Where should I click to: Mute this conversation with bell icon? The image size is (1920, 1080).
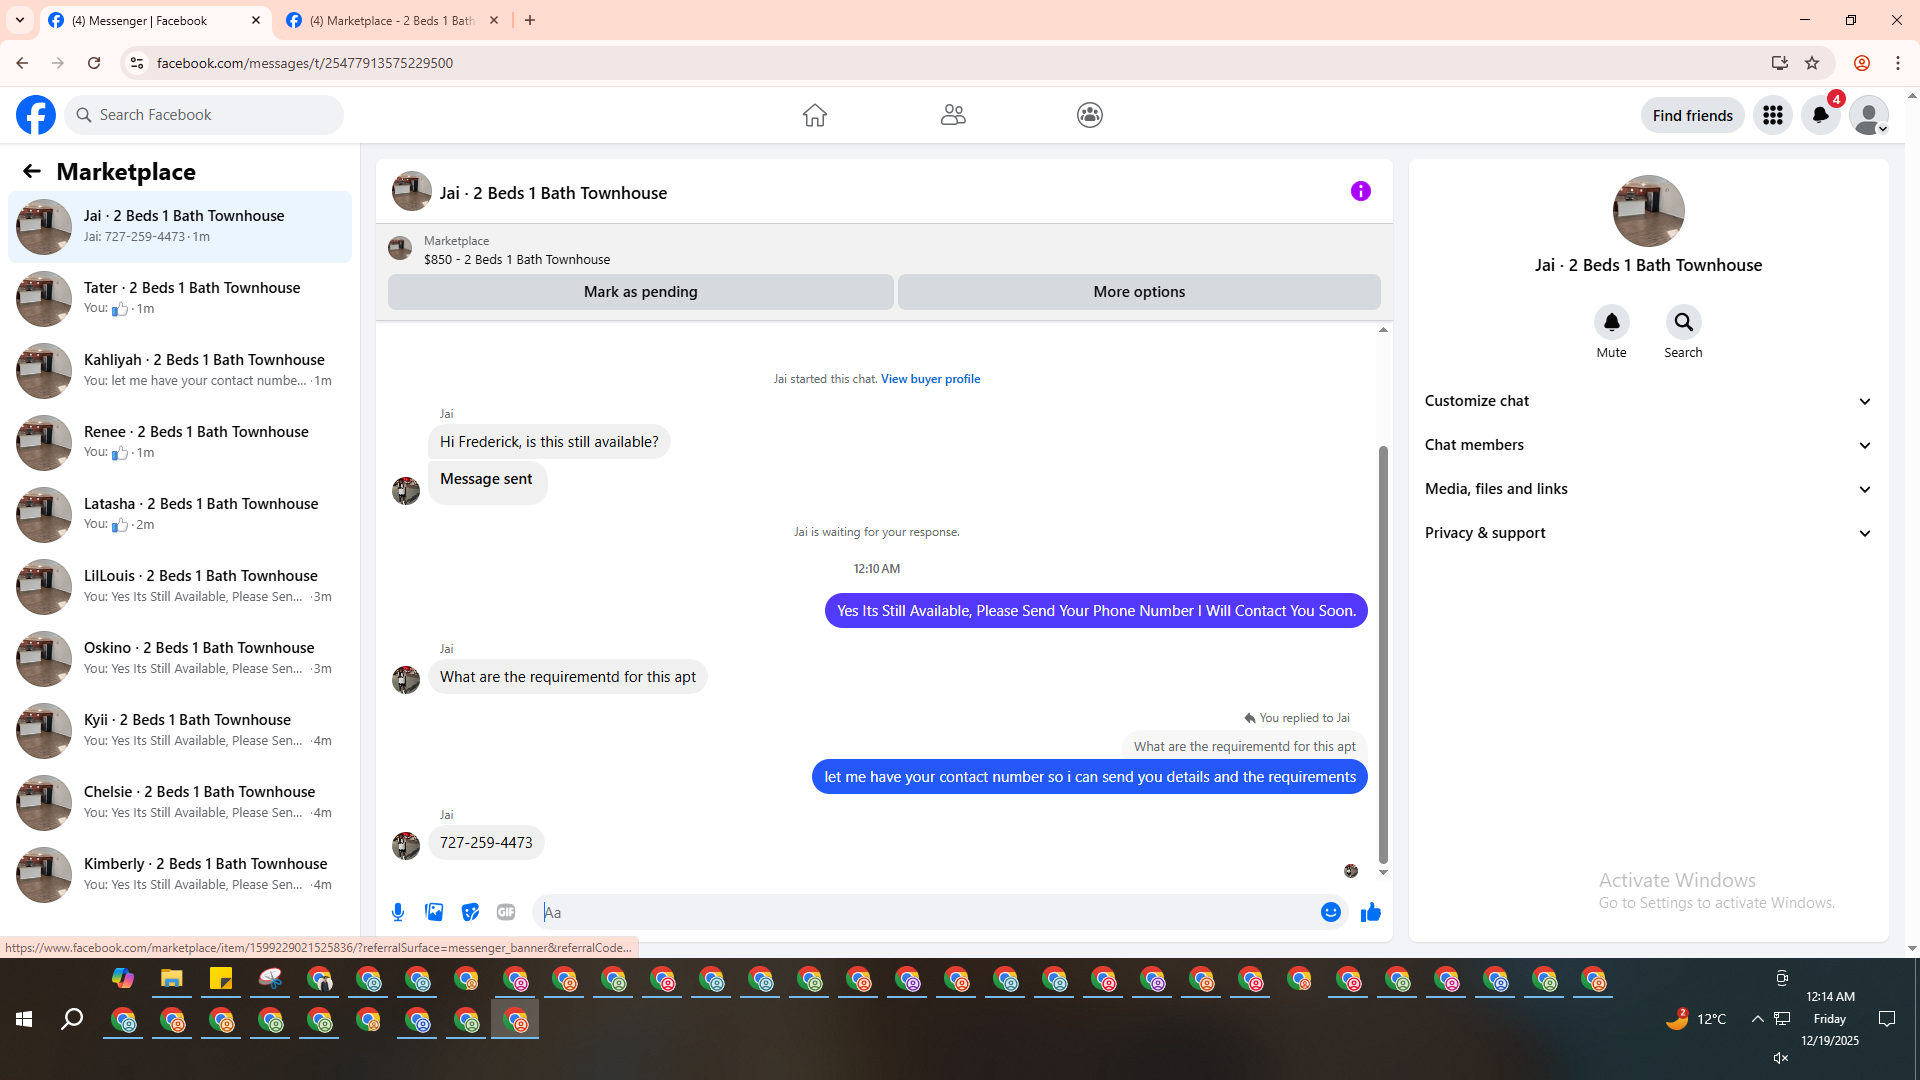[1611, 322]
